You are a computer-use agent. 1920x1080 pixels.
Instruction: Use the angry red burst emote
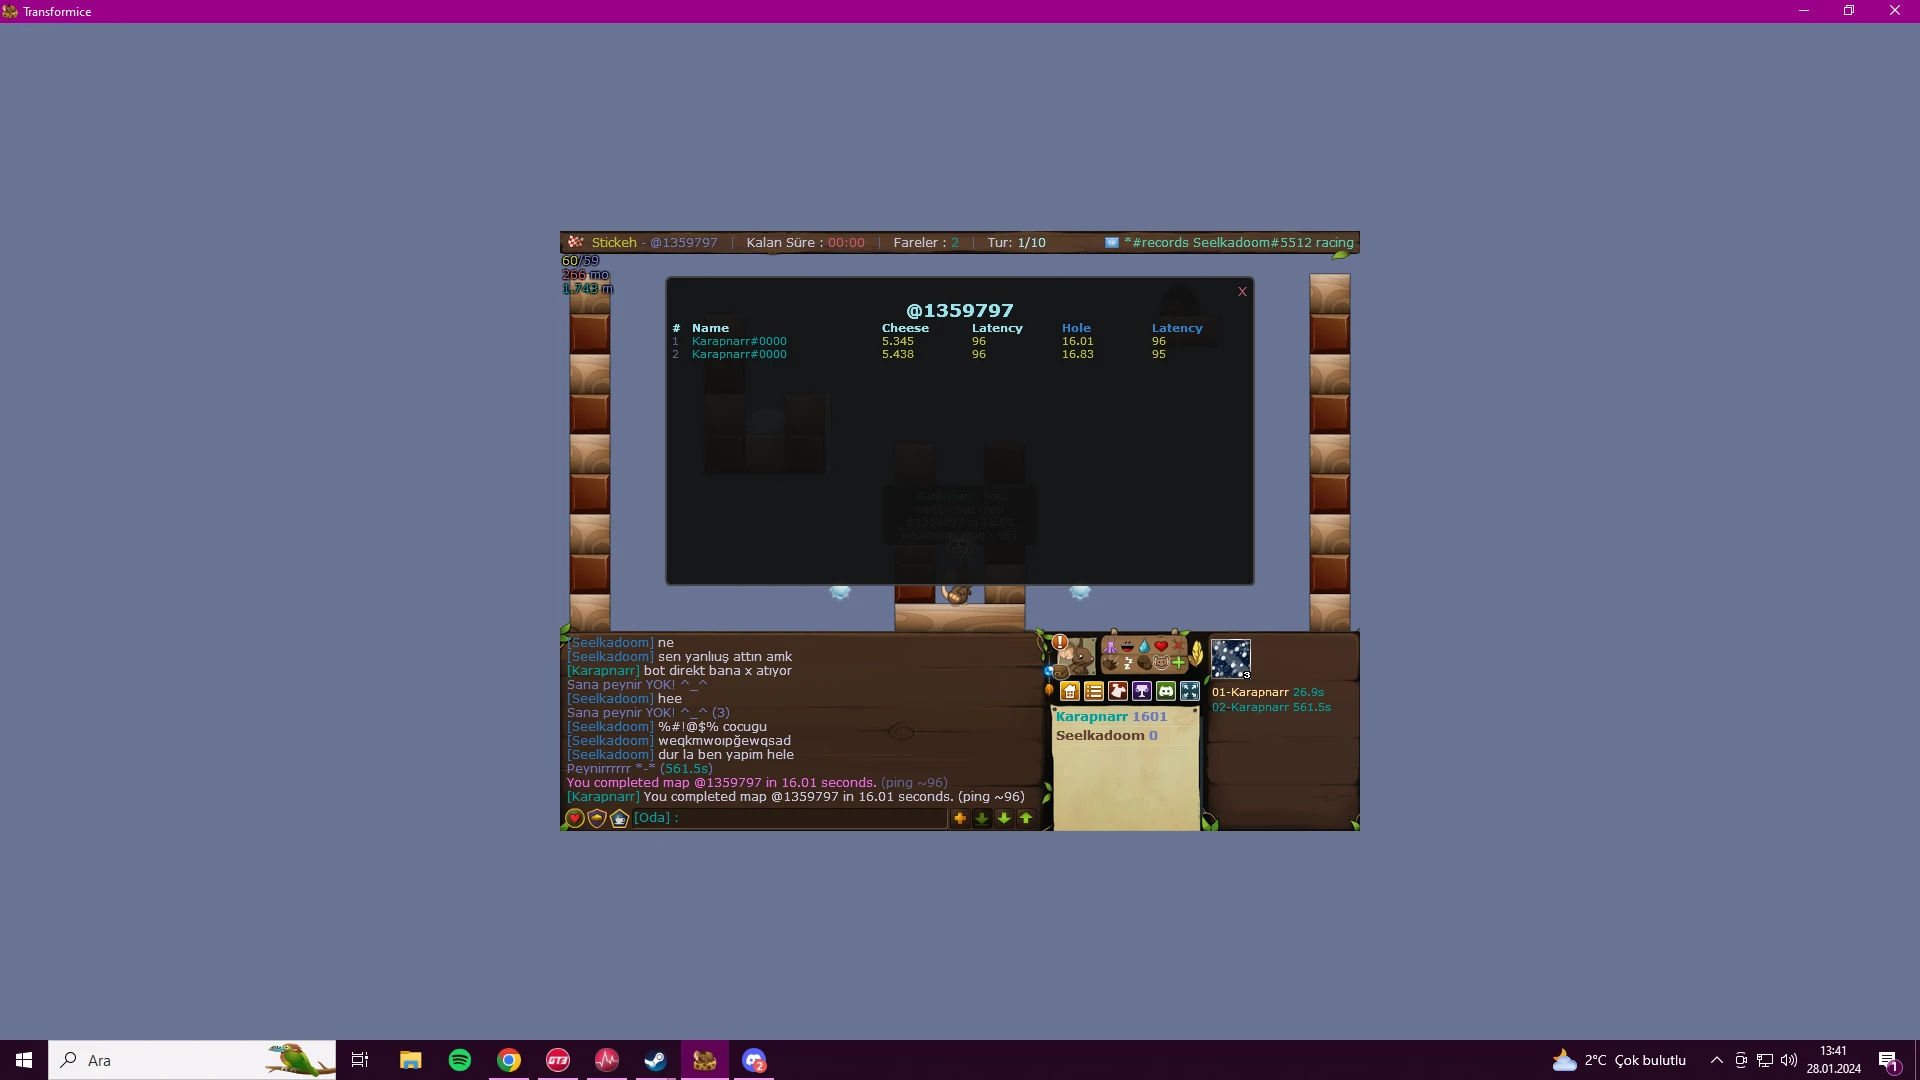[x=1178, y=646]
